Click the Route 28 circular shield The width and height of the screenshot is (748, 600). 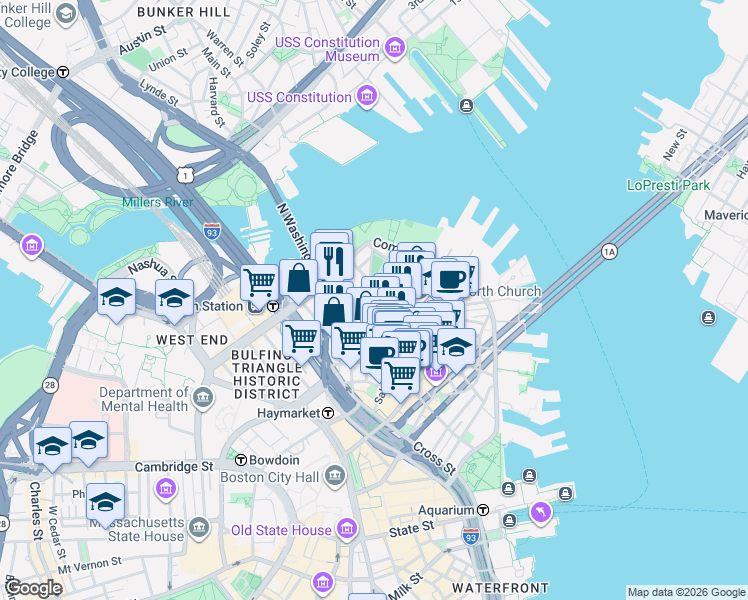50,385
